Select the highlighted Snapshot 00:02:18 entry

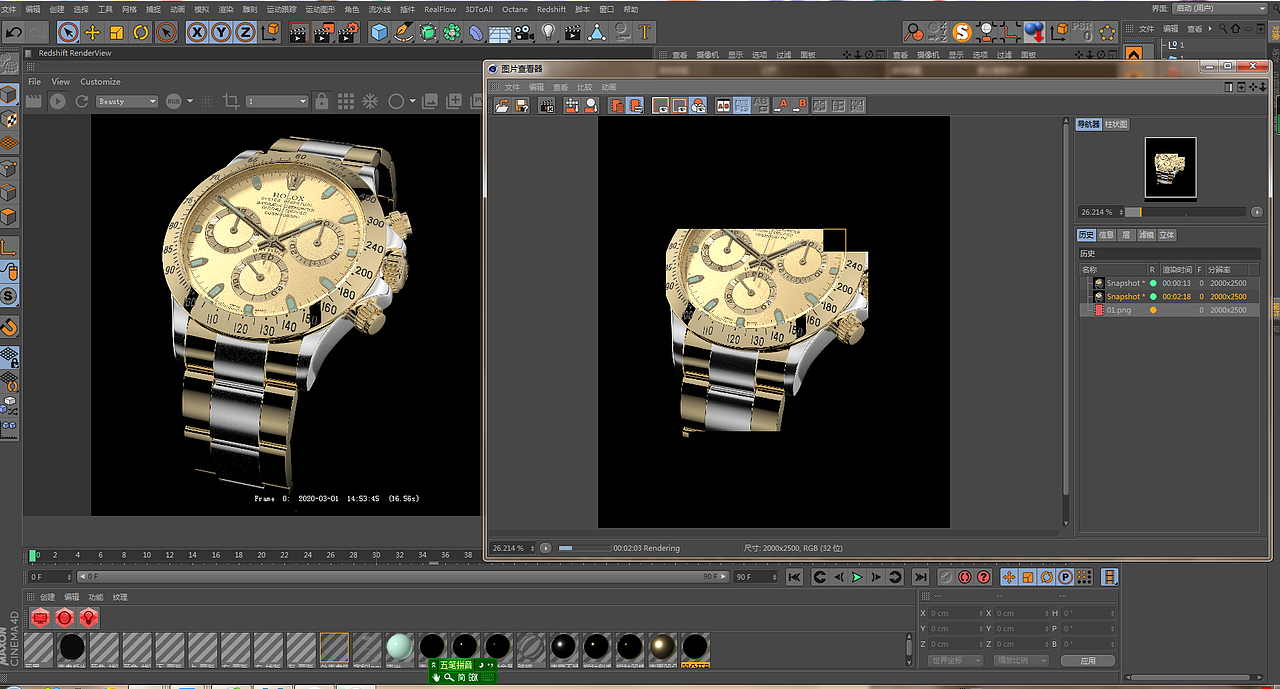(1170, 296)
